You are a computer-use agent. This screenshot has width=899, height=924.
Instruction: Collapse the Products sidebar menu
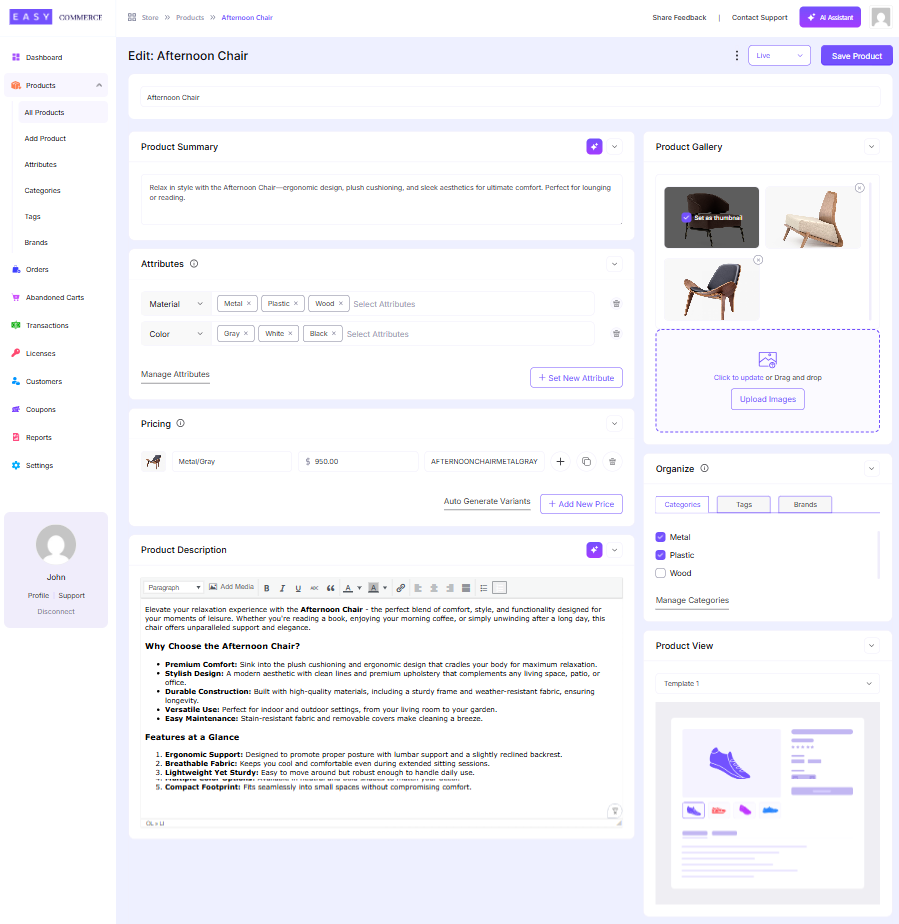point(99,85)
